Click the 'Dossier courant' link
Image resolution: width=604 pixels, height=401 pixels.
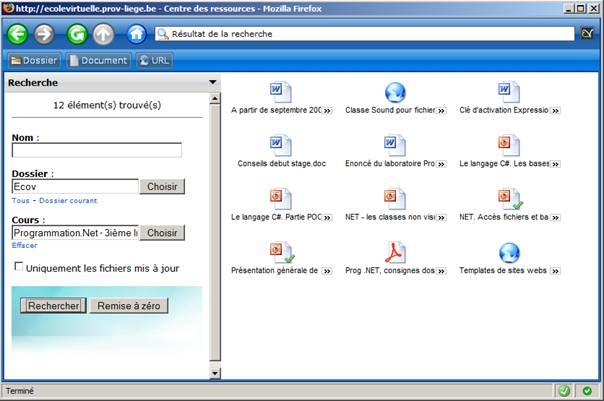67,201
